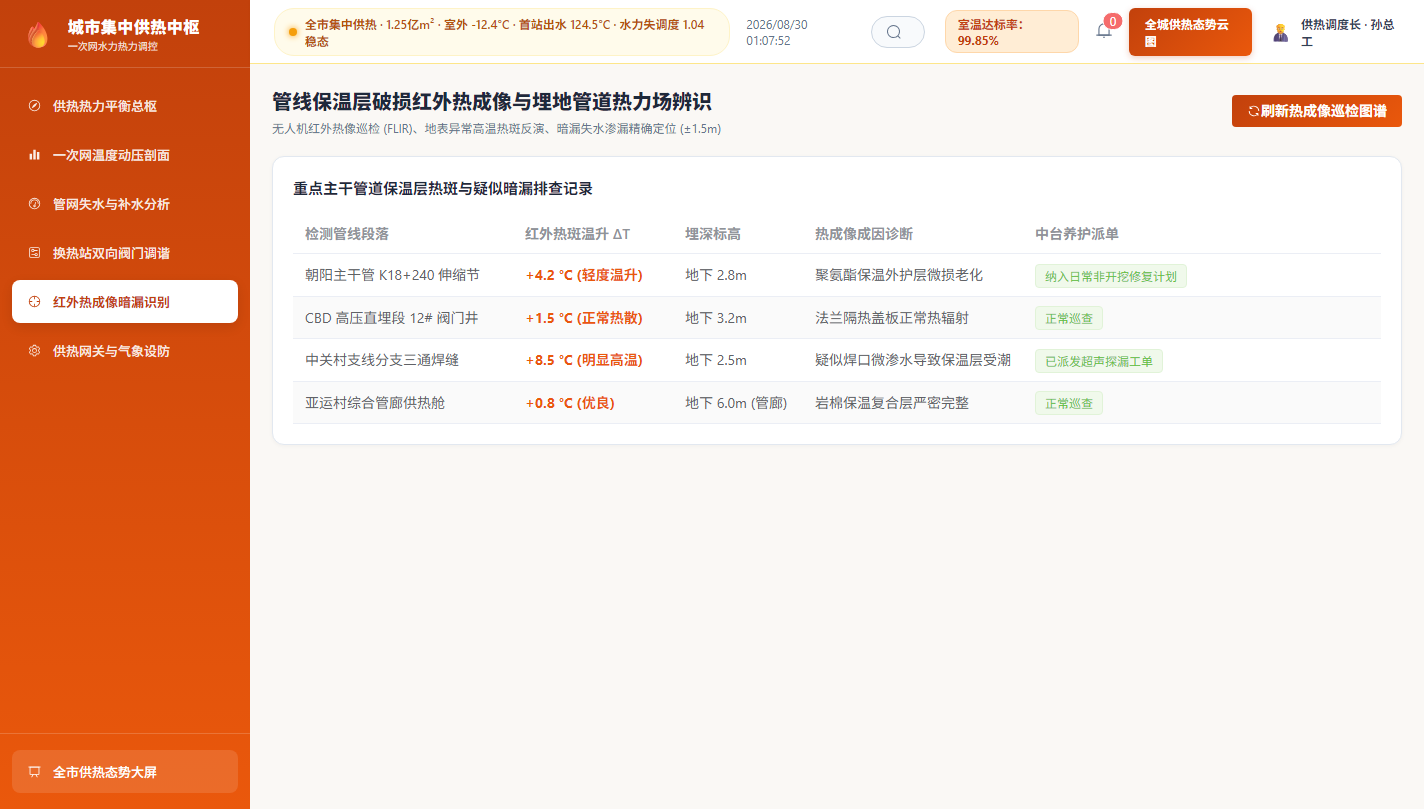1424x809 pixels.
Task: Click the app title 城市集中供热中枢
Action: pyautogui.click(x=133, y=27)
